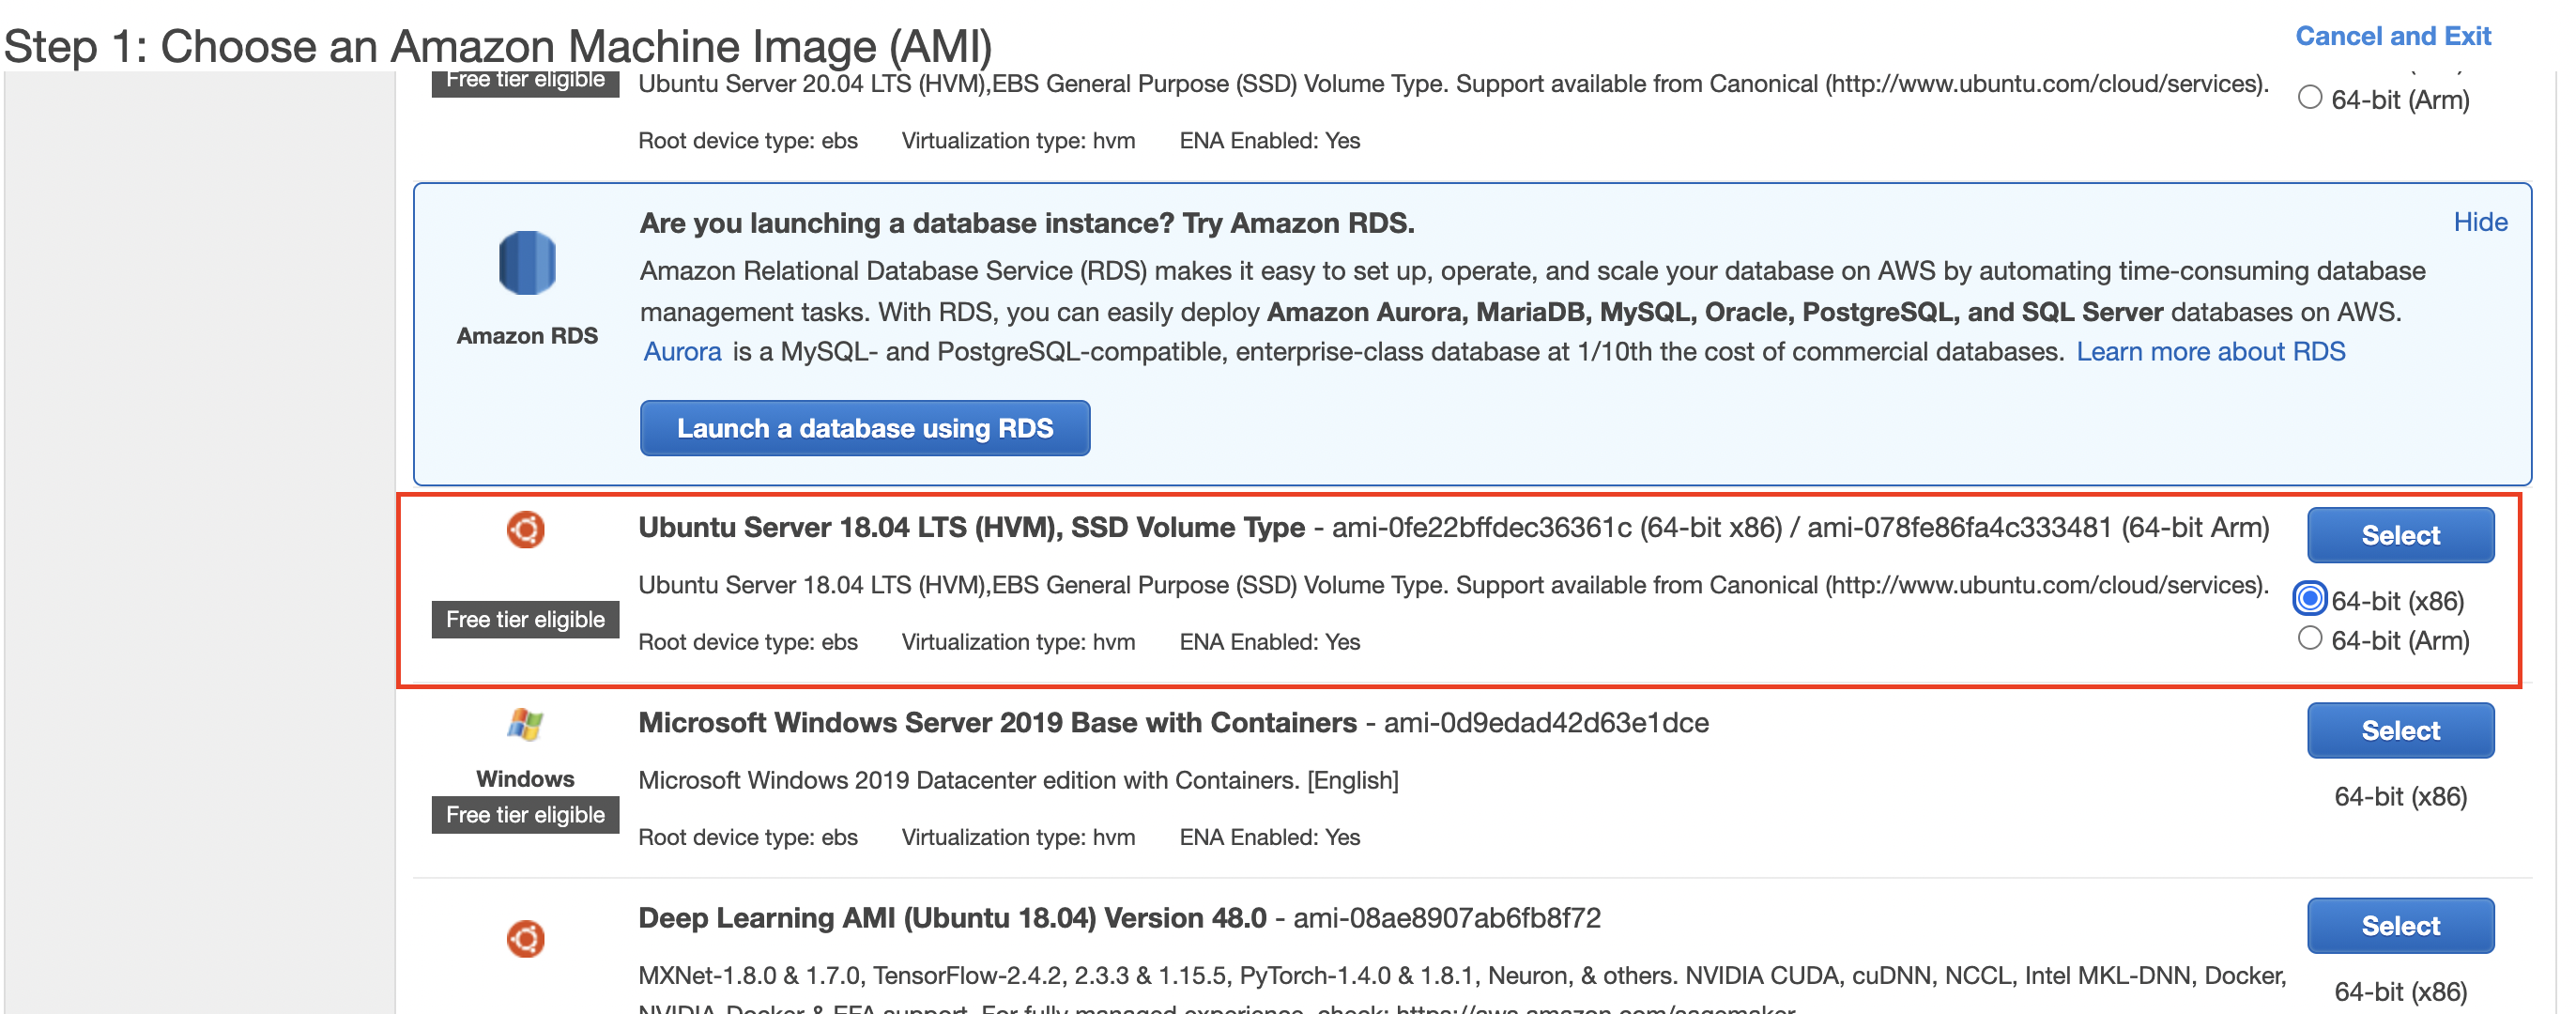The height and width of the screenshot is (1014, 2576).
Task: Click 'Are you launching a database instance?' heading
Action: coord(1027,223)
